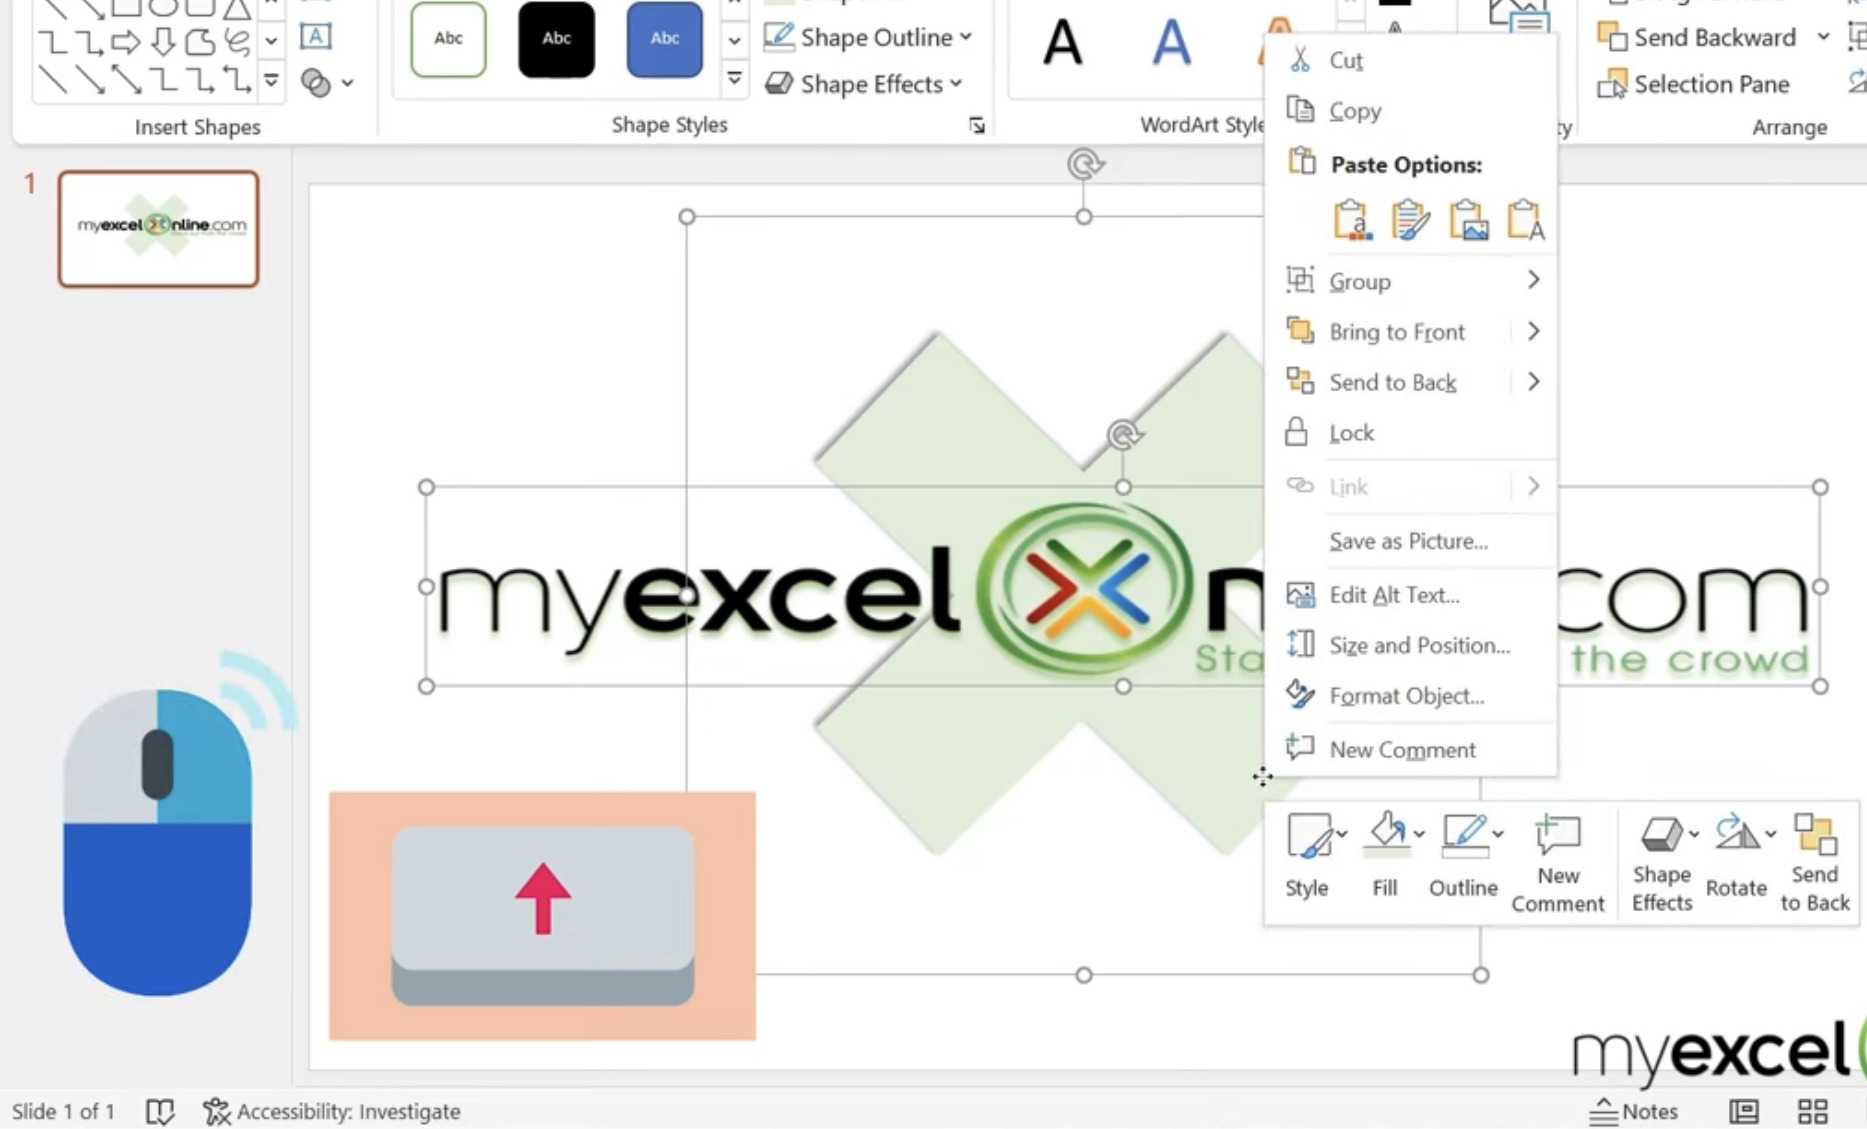The width and height of the screenshot is (1867, 1129).
Task: Expand the Fill color dropdown arrow
Action: pyautogui.click(x=1418, y=833)
